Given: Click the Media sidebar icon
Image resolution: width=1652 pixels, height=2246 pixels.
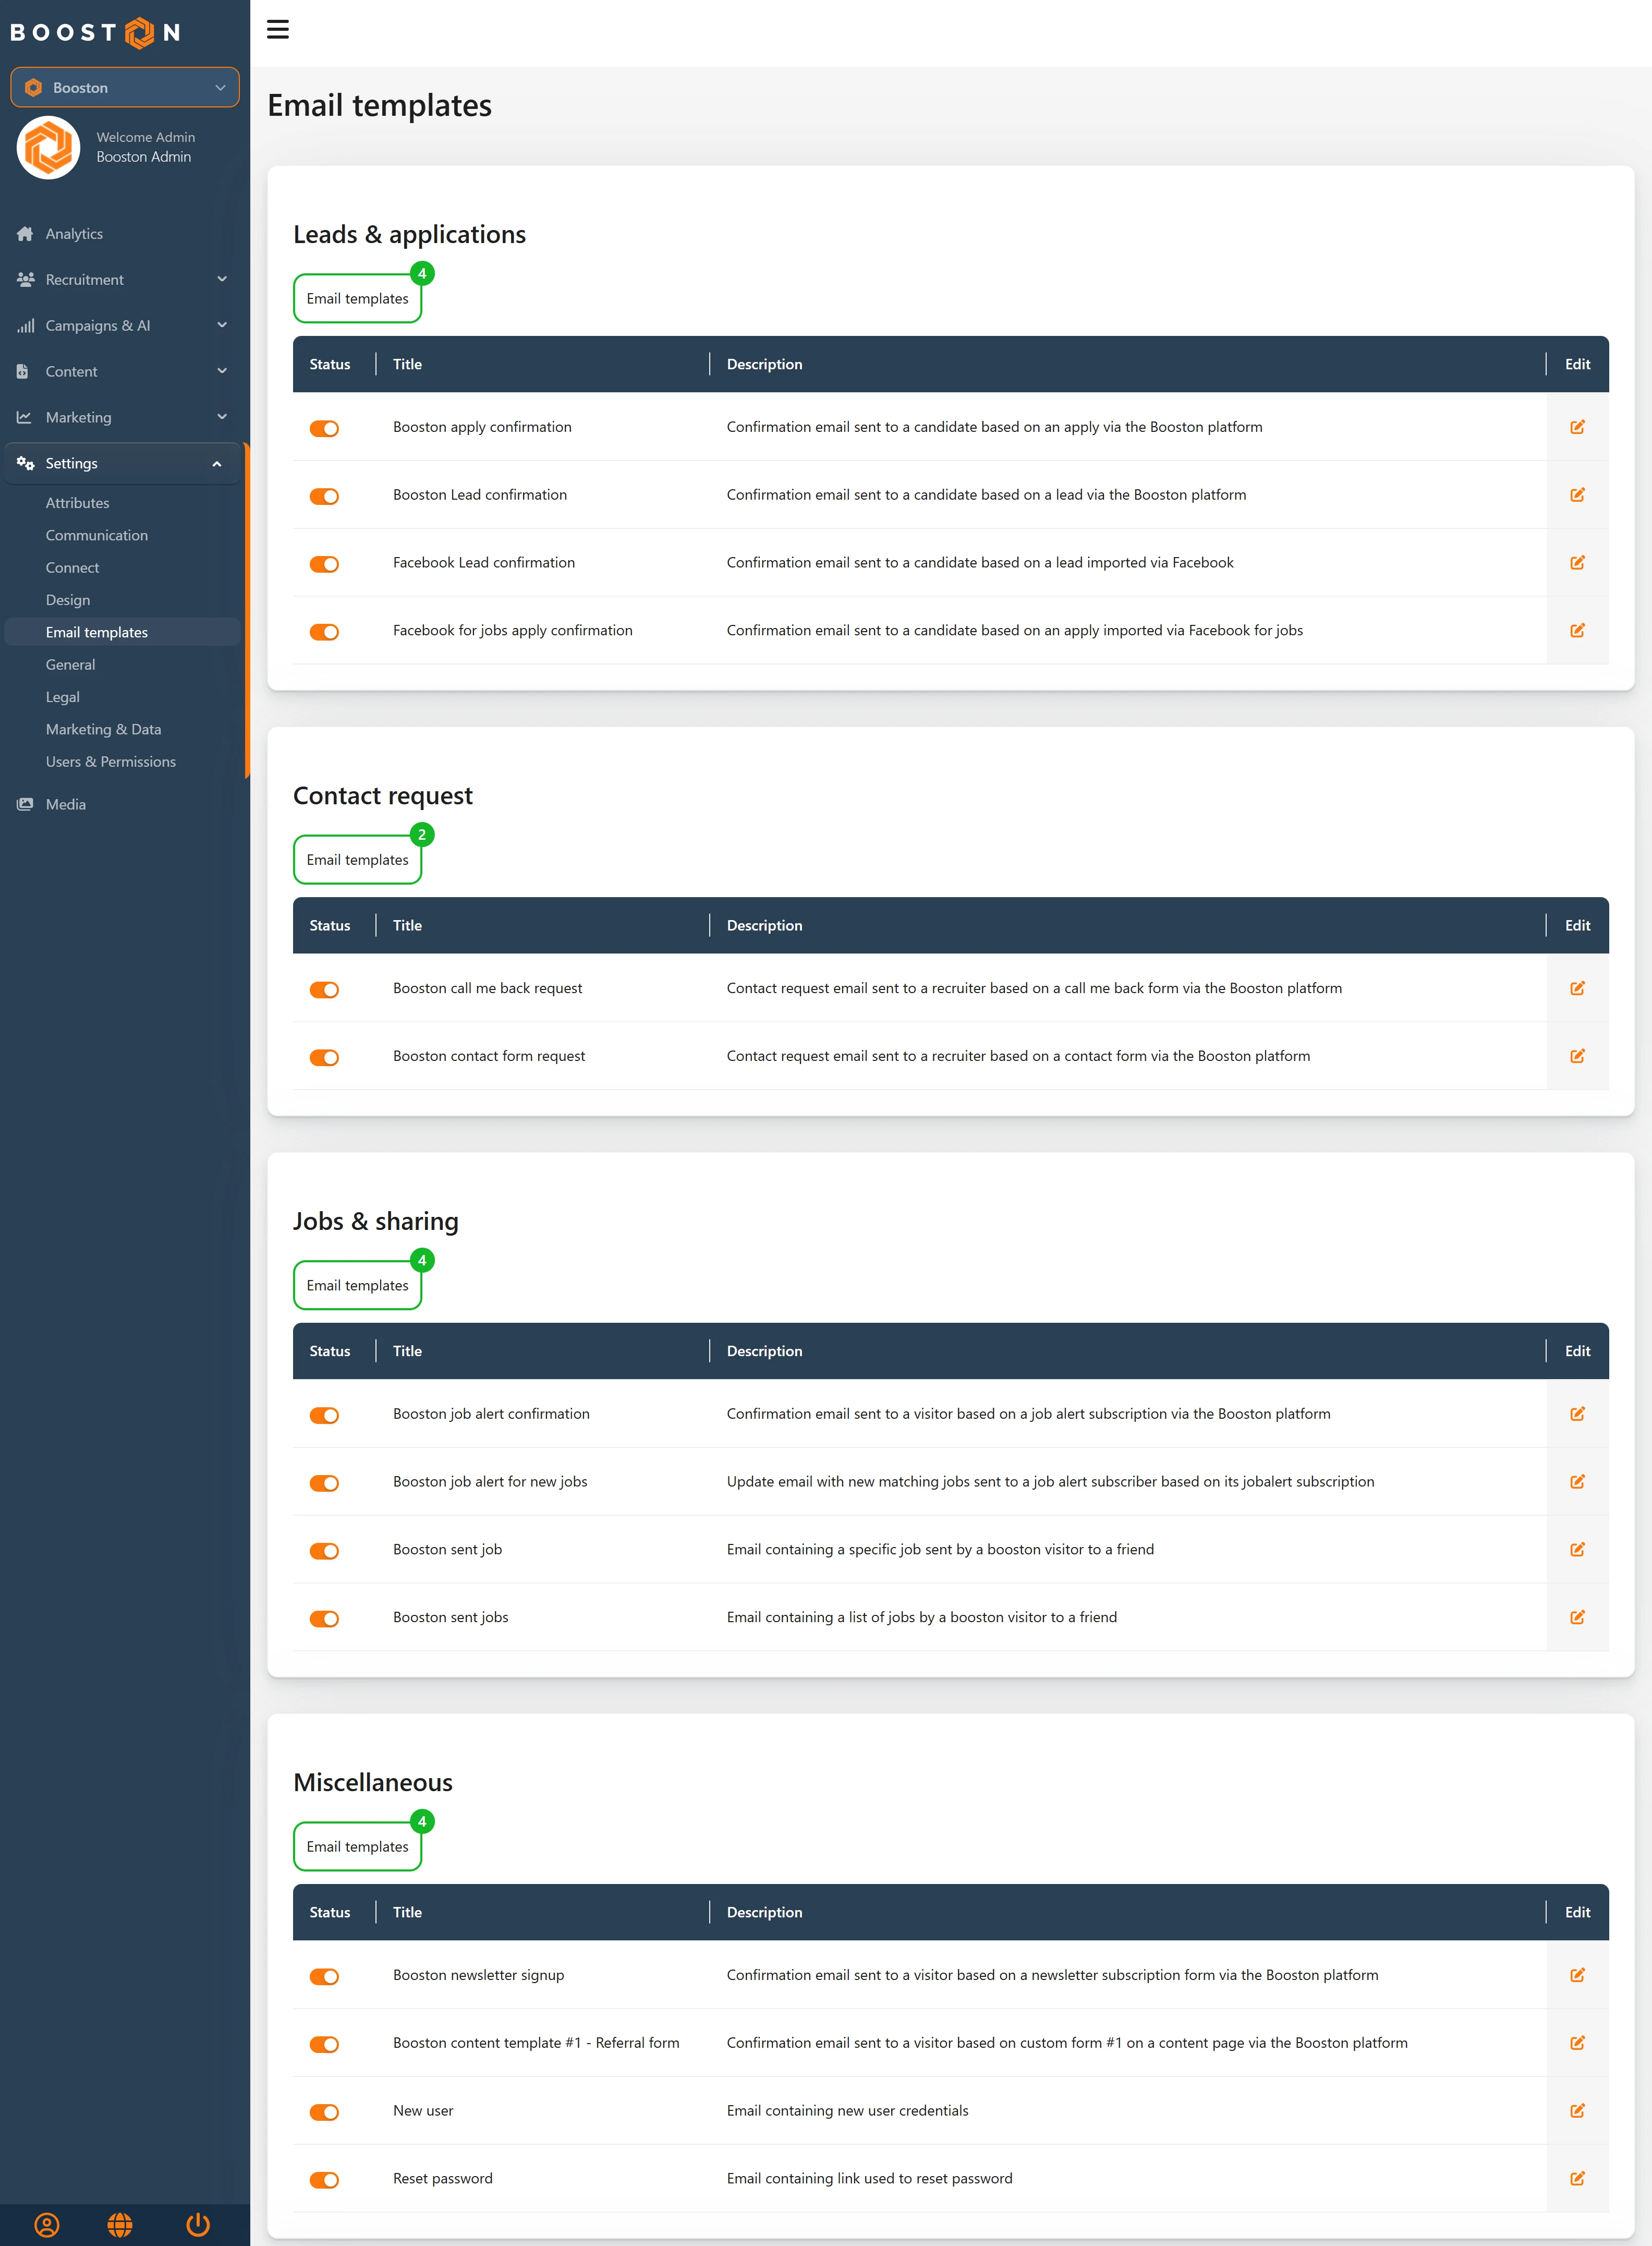Looking at the screenshot, I should click(x=25, y=804).
